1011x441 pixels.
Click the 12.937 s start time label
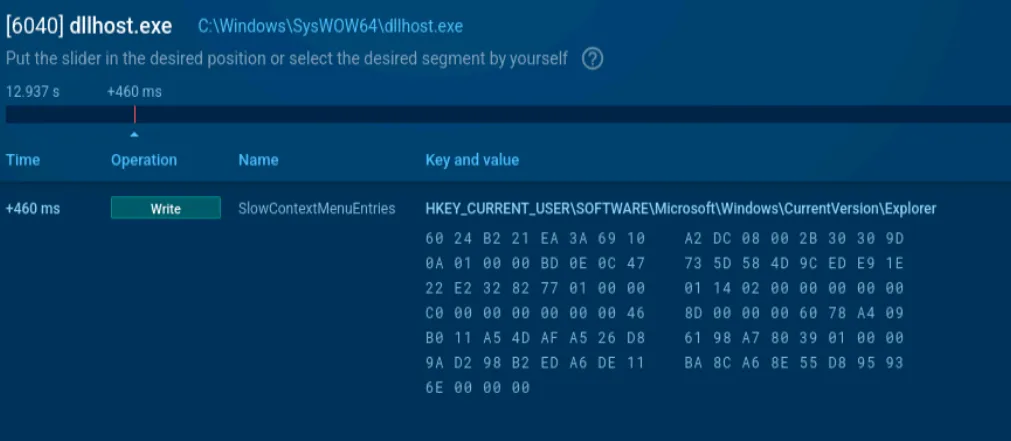click(33, 92)
